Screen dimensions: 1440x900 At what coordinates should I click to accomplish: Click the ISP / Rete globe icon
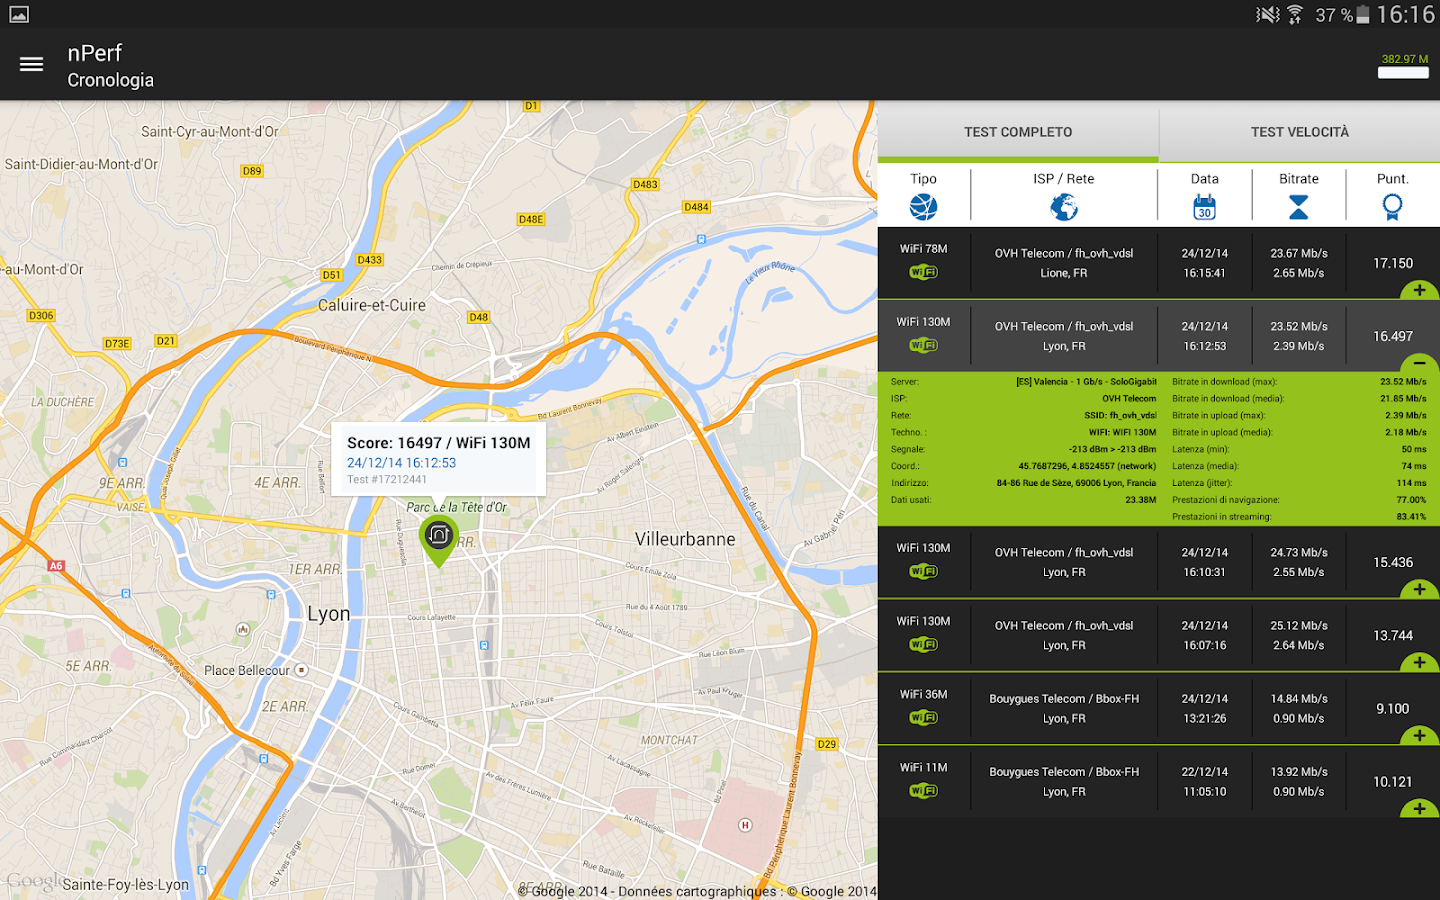[1063, 207]
